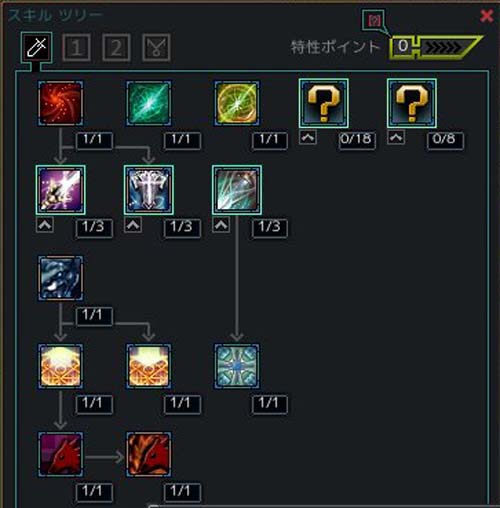Image resolution: width=500 pixels, height=508 pixels.
Task: Select the yellow-green orb skill icon
Action: [237, 103]
